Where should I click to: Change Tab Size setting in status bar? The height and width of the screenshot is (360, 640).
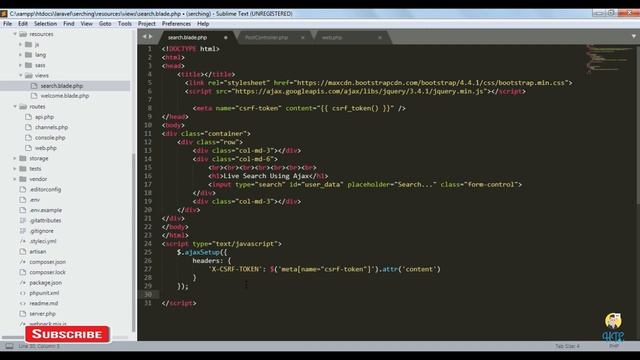[x=567, y=346]
